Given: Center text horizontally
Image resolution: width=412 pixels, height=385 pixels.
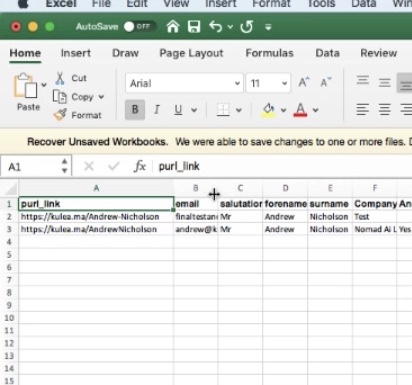Looking at the screenshot, I should click(x=384, y=109).
